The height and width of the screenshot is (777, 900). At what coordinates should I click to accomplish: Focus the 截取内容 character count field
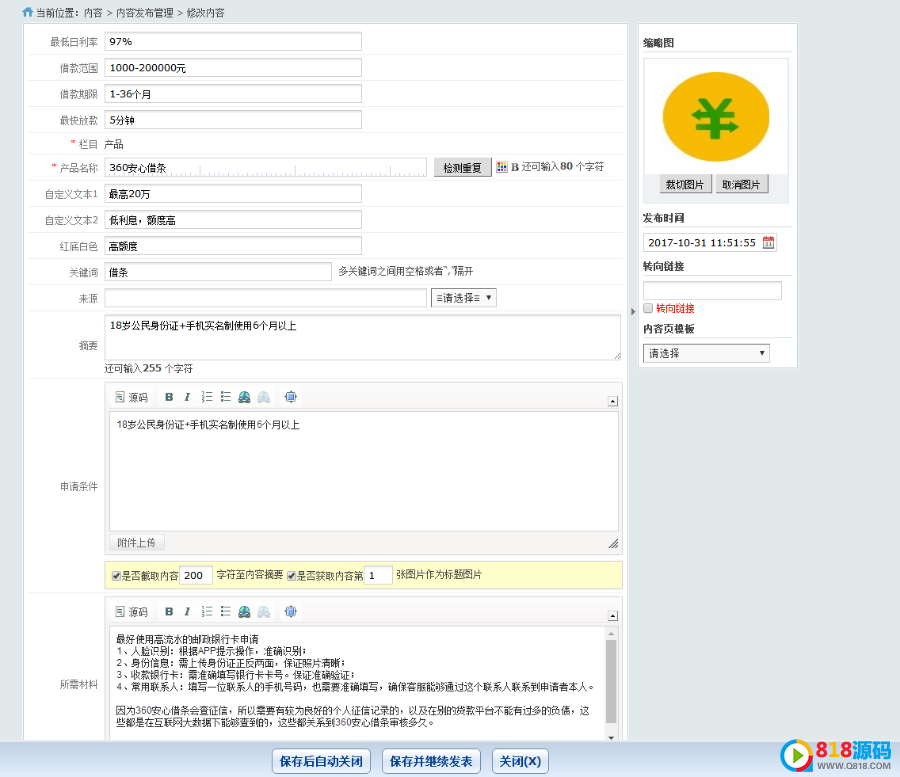tap(196, 576)
